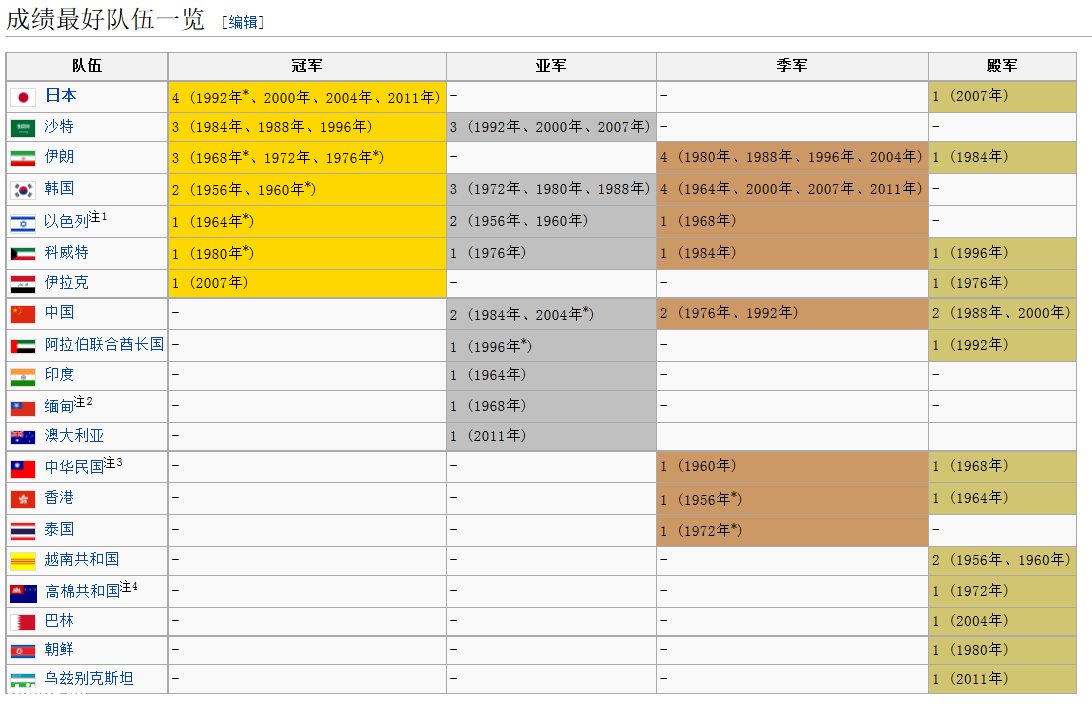Click the Hong Kong flag icon
Screen dimensions: 1092x707
pos(23,499)
